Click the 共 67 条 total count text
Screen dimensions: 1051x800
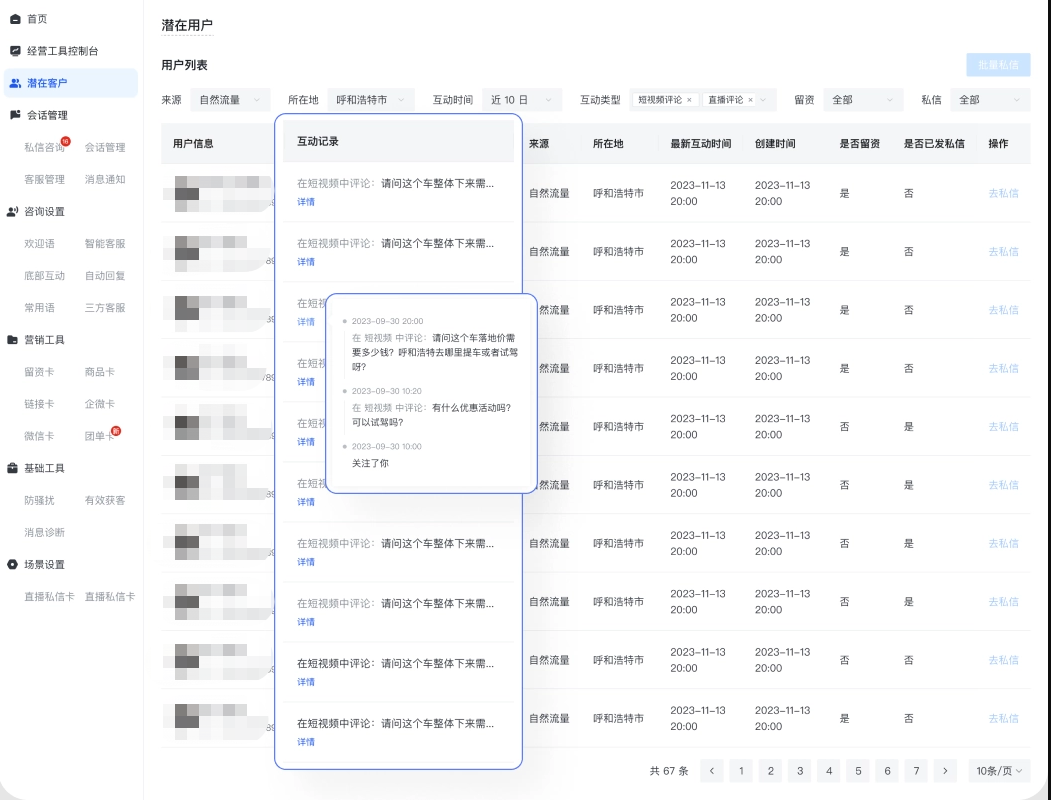(x=669, y=771)
